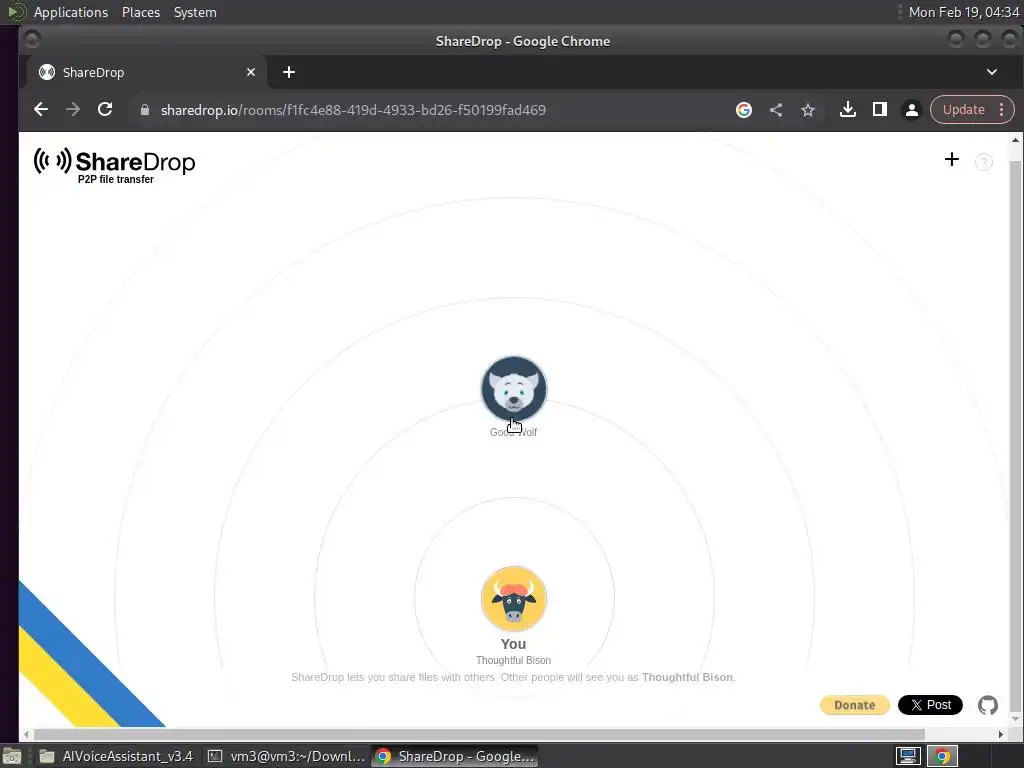Image resolution: width=1024 pixels, height=768 pixels.
Task: Click the Donate button
Action: click(854, 705)
